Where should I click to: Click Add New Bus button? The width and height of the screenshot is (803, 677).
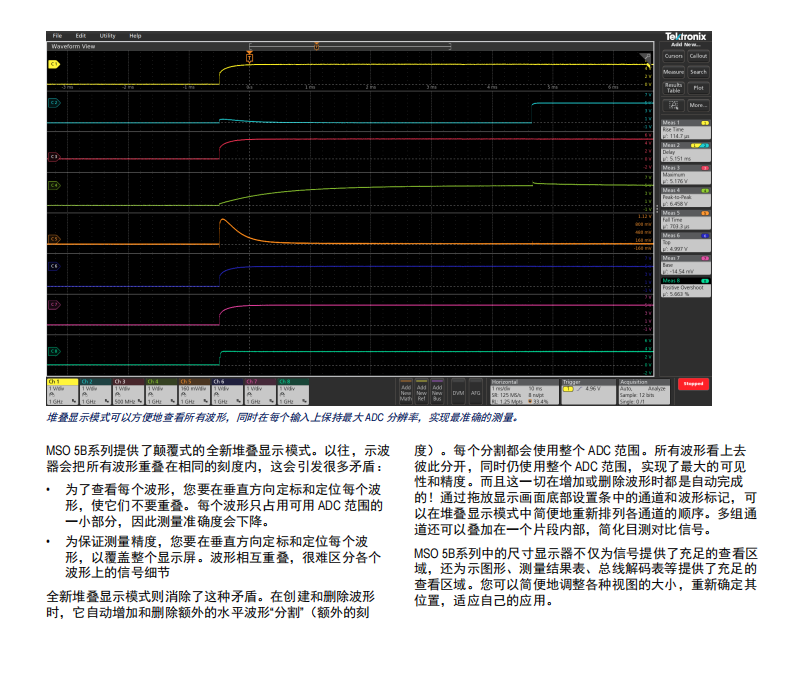437,392
